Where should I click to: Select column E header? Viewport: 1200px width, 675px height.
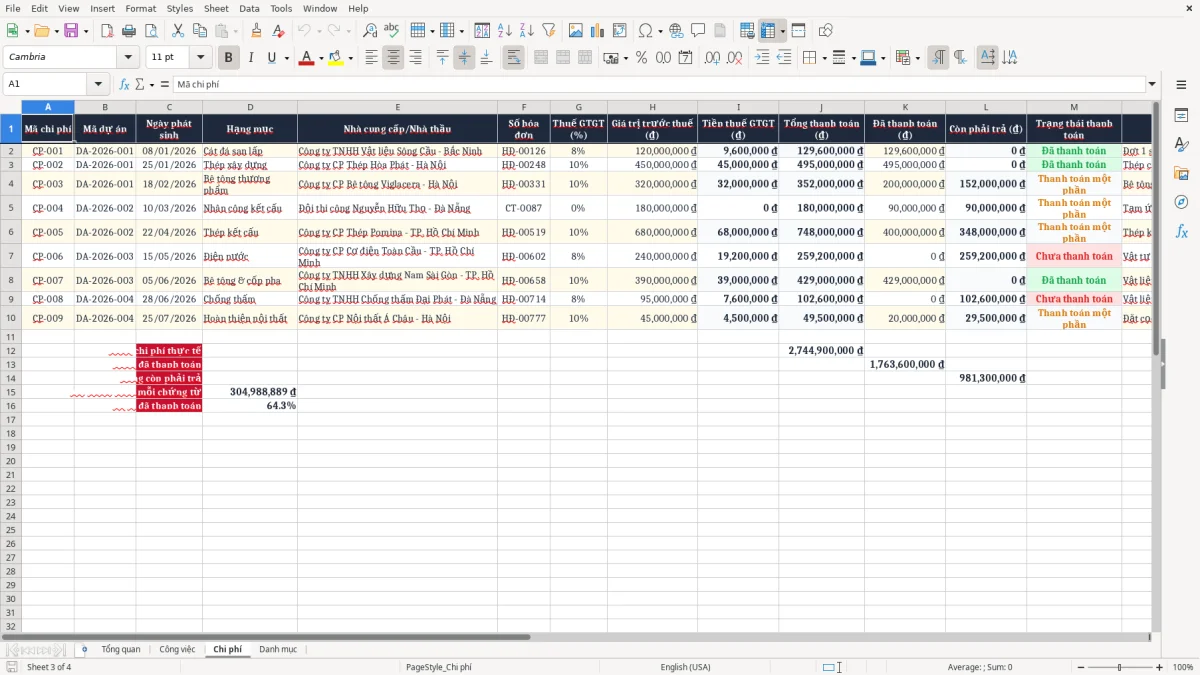397,107
